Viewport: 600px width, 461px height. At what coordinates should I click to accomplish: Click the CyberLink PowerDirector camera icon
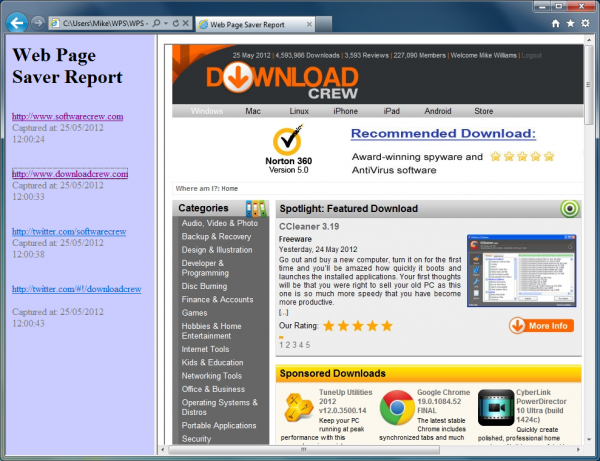[x=496, y=408]
